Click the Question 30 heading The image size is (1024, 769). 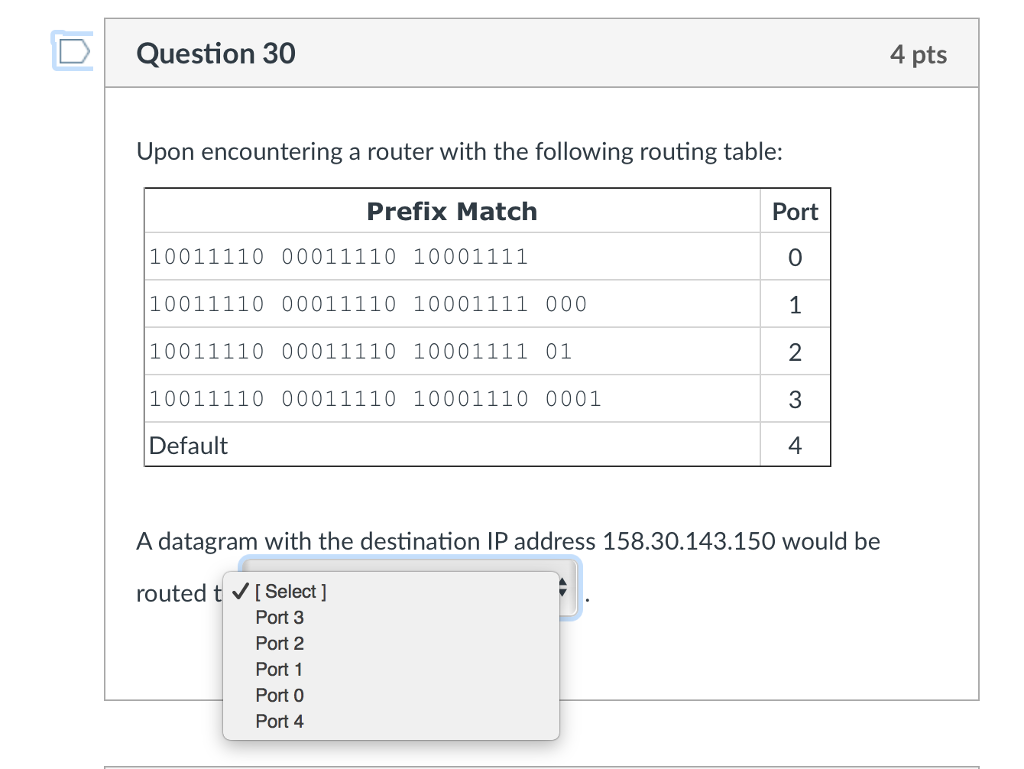216,54
